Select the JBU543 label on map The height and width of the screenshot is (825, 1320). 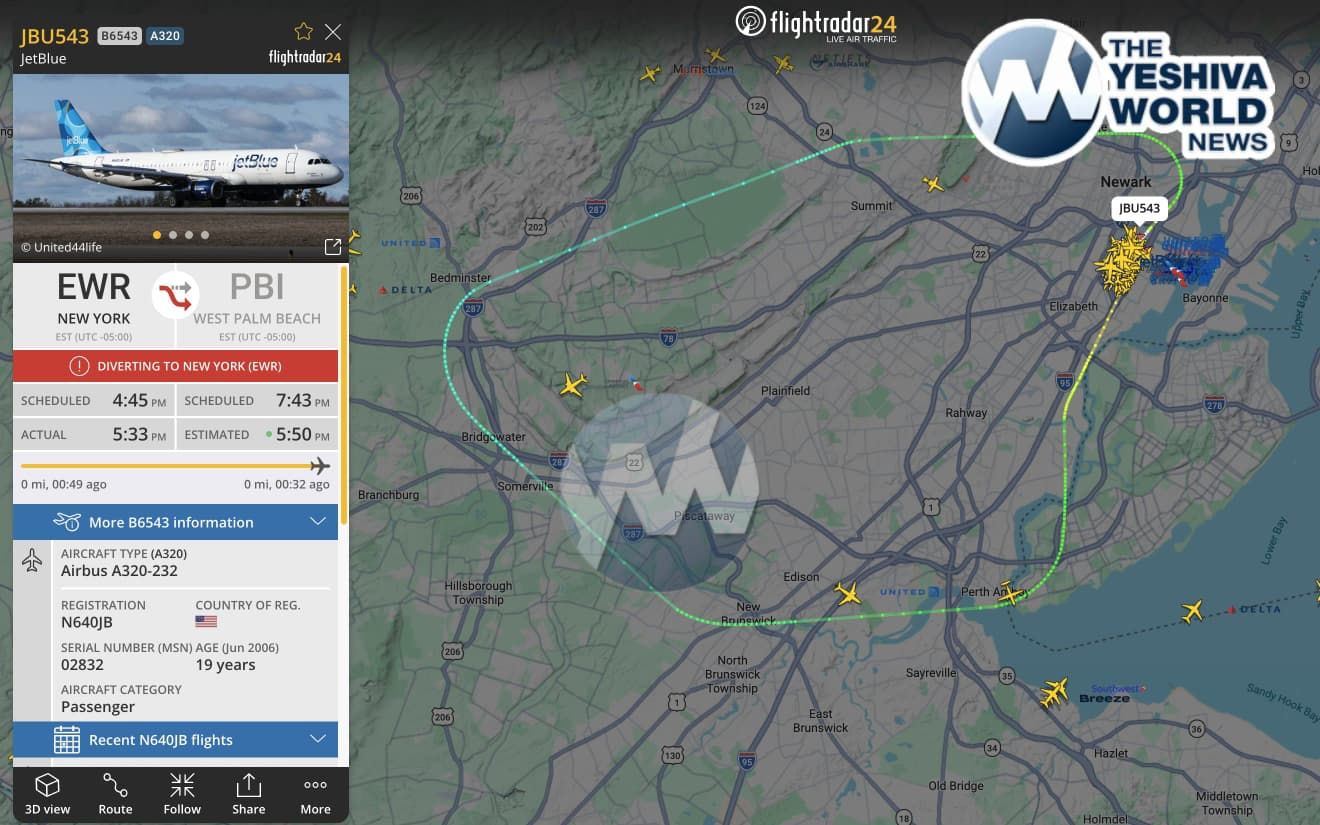pyautogui.click(x=1139, y=209)
